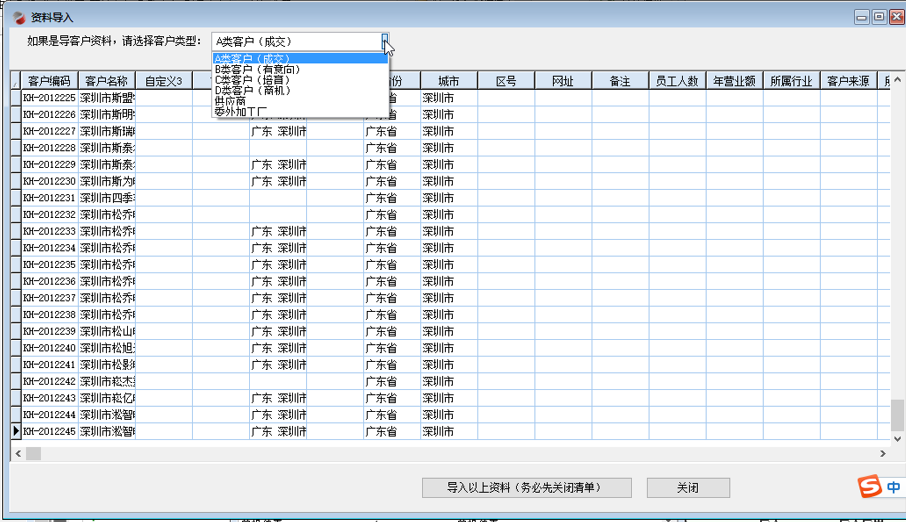906x522 pixels.
Task: Click the Sogou input method S icon
Action: point(869,487)
